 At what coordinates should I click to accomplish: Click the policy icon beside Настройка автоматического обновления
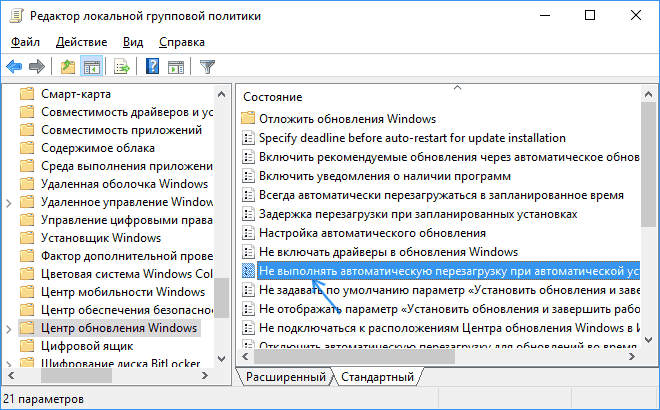248,233
